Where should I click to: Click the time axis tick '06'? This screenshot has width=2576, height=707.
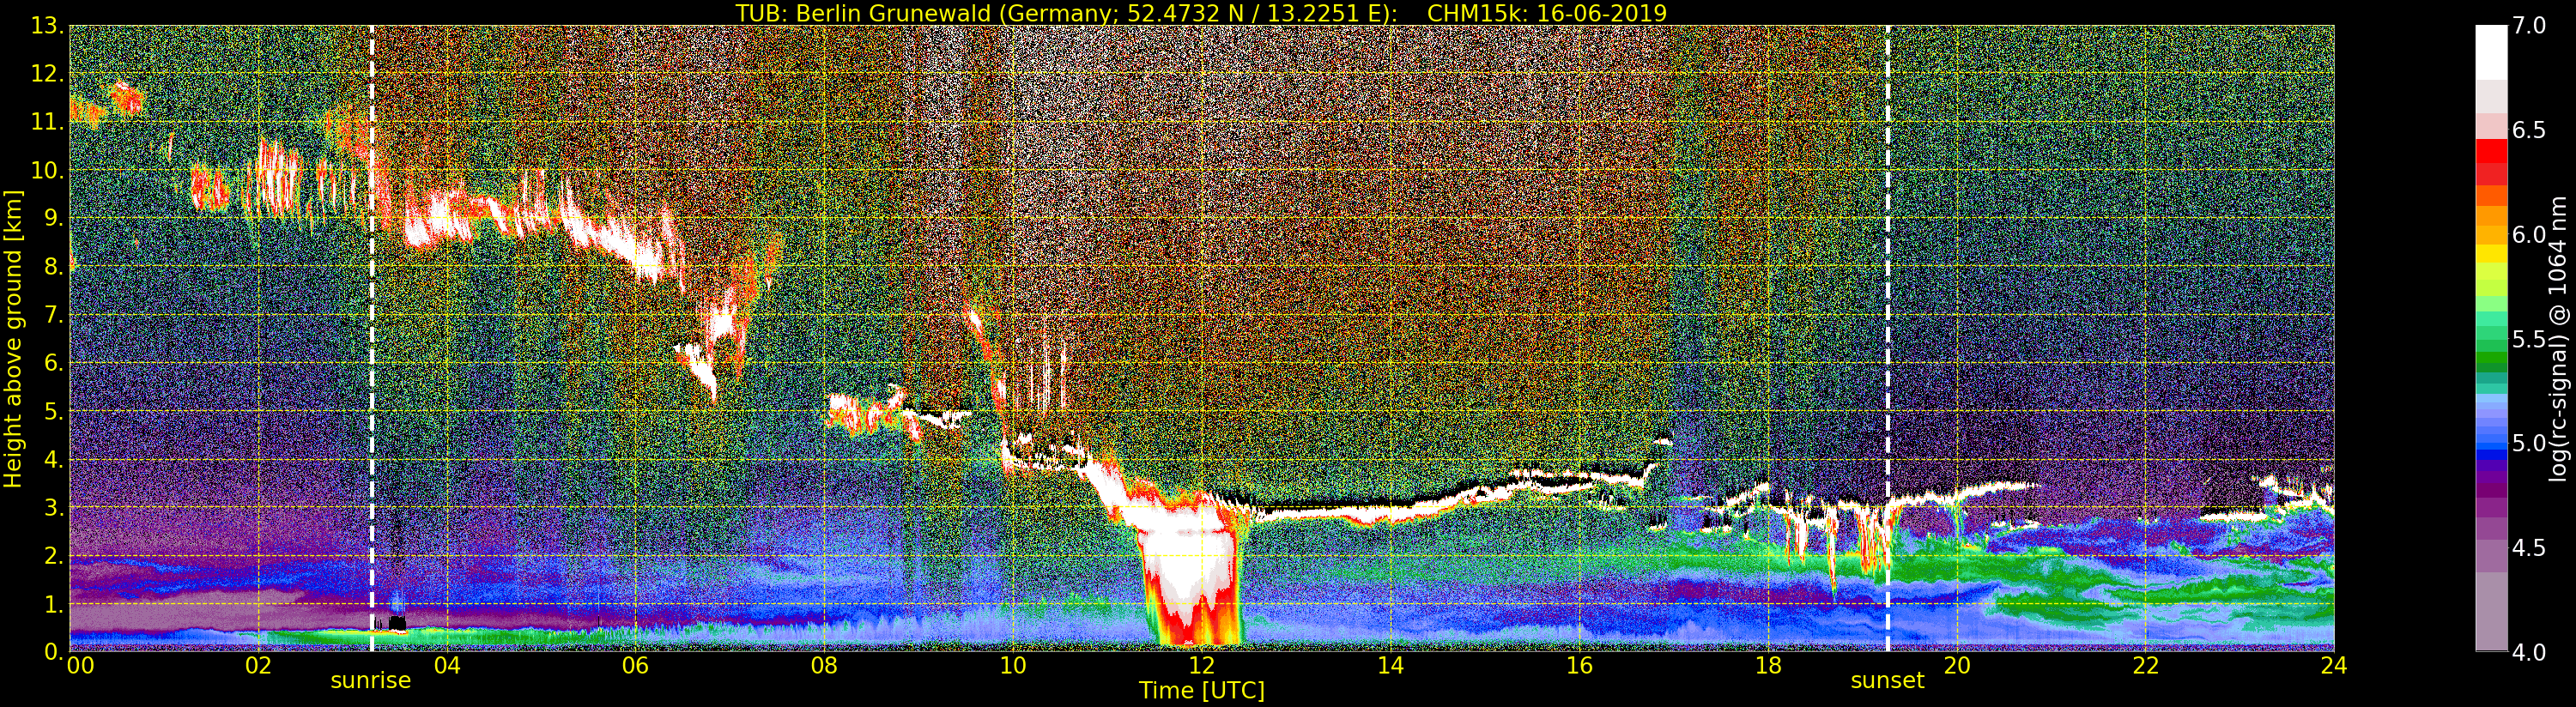(x=635, y=666)
